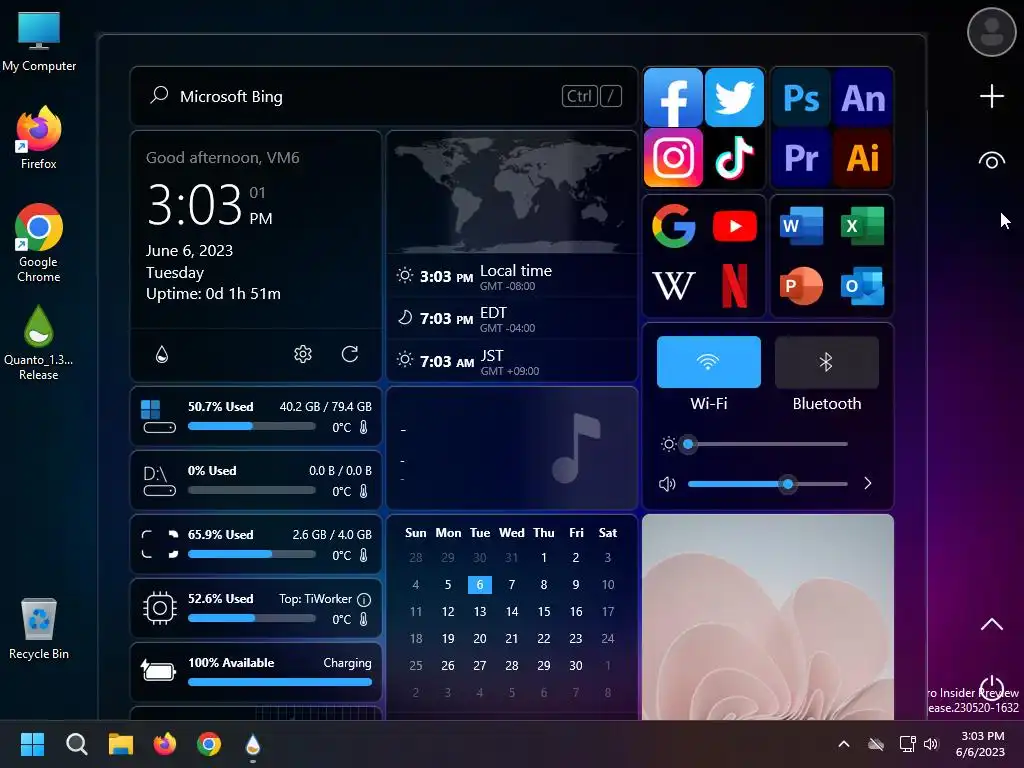Open the Twitter shortcut tile
Viewport: 1024px width, 768px height.
tap(734, 97)
